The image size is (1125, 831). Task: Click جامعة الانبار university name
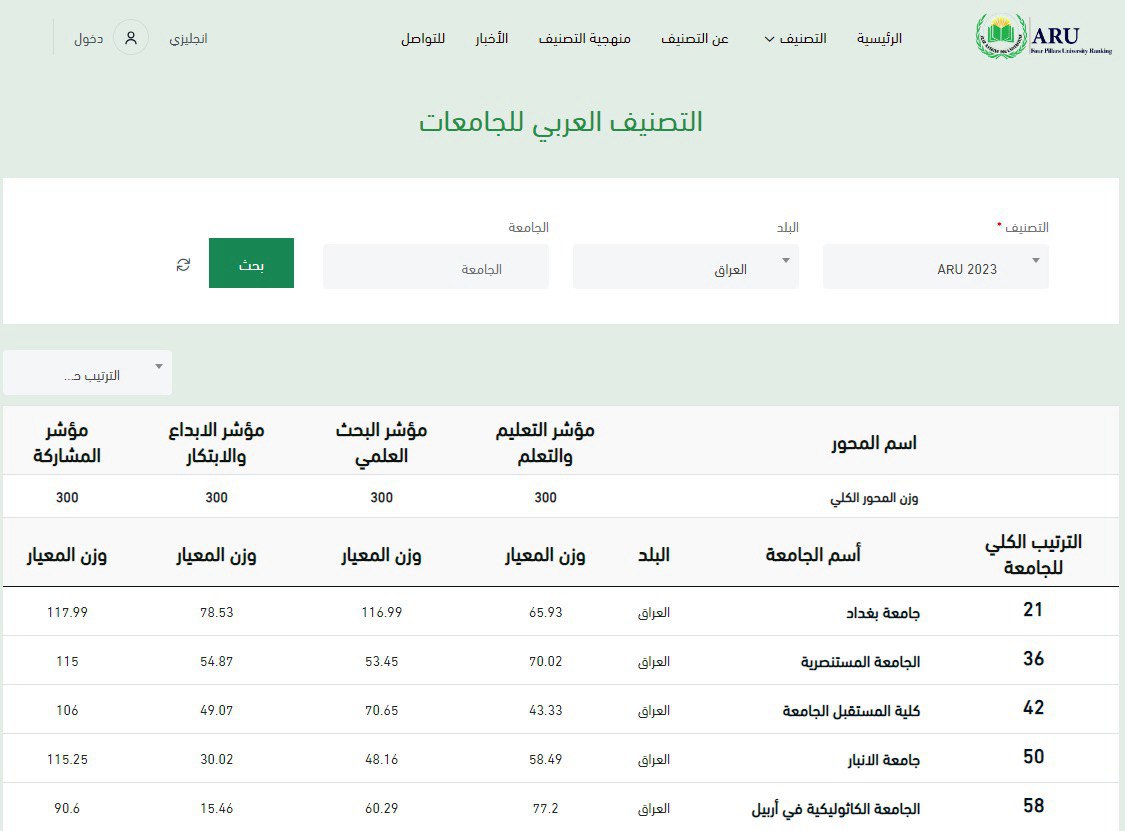pyautogui.click(x=883, y=759)
